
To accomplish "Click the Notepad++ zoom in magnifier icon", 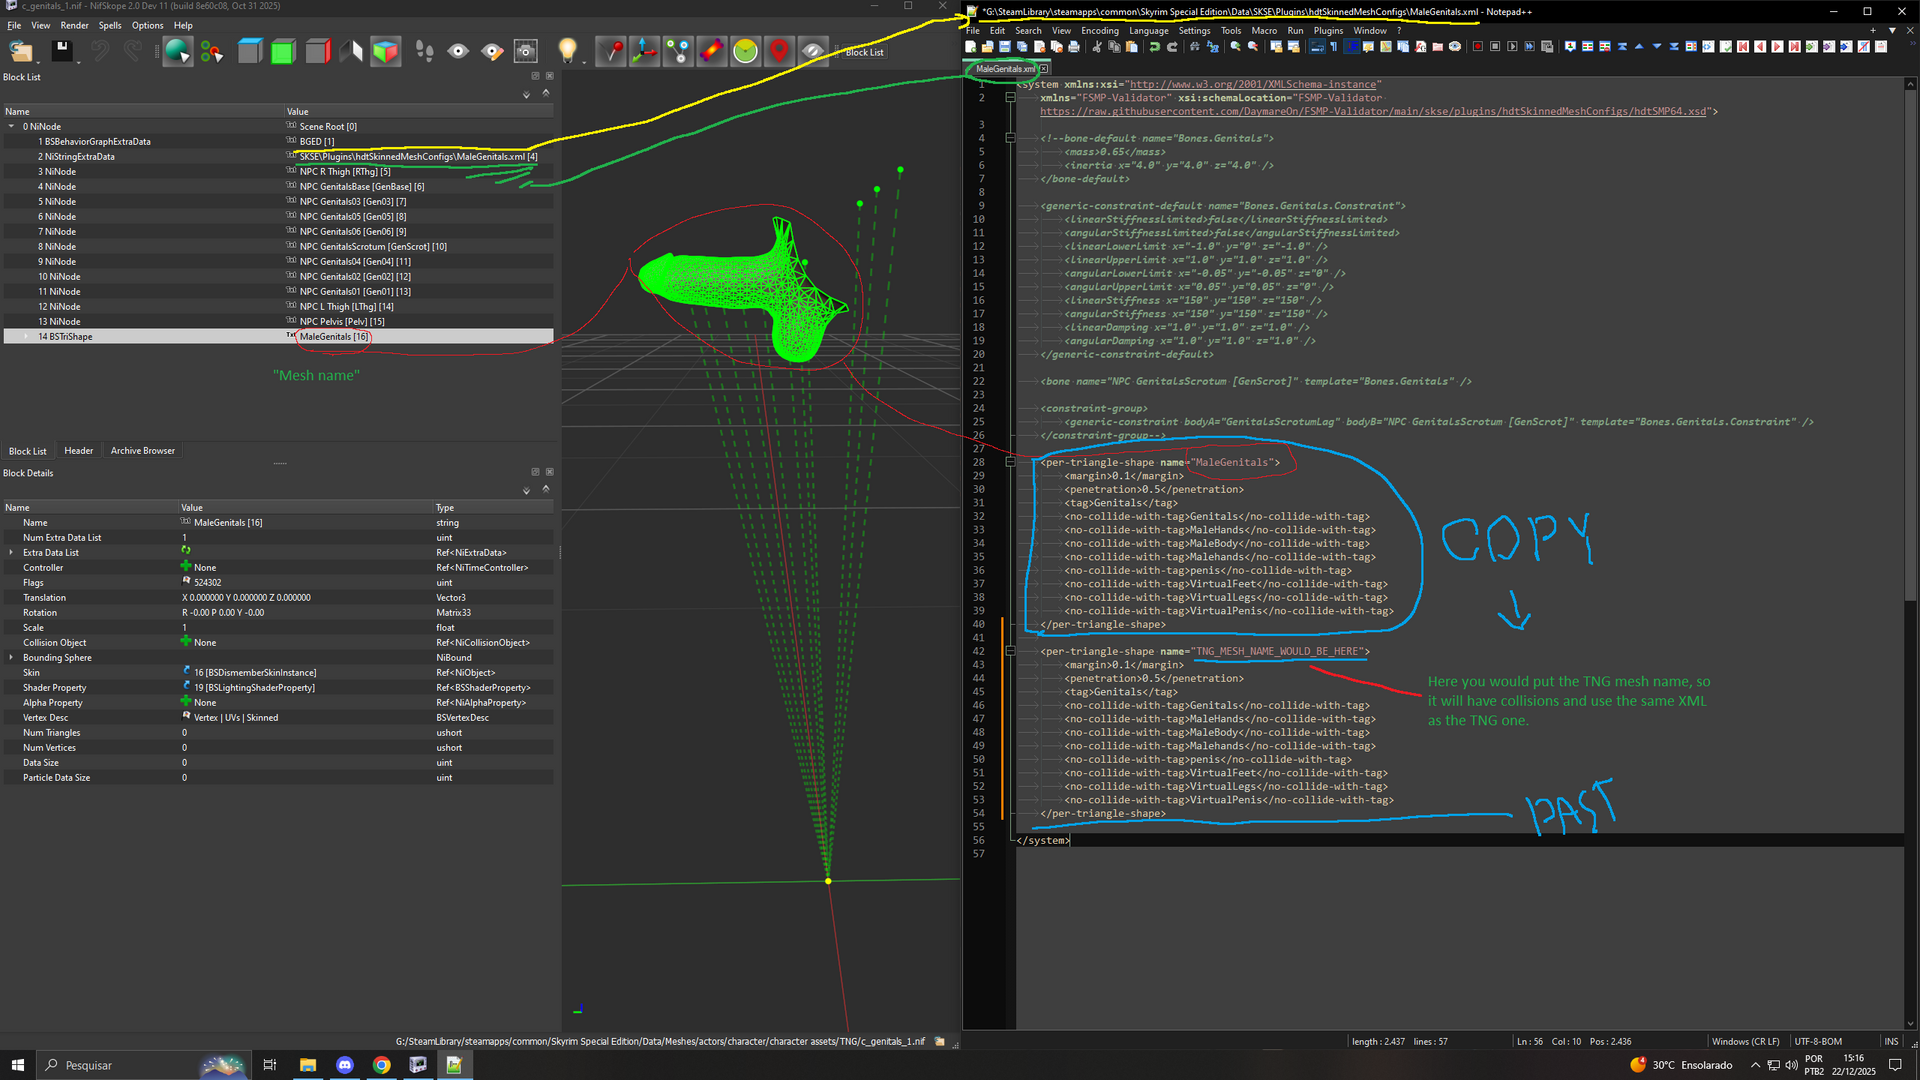I will (1235, 47).
